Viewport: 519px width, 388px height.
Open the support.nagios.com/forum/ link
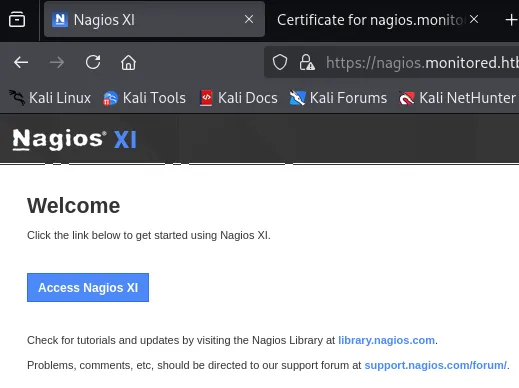pos(435,365)
